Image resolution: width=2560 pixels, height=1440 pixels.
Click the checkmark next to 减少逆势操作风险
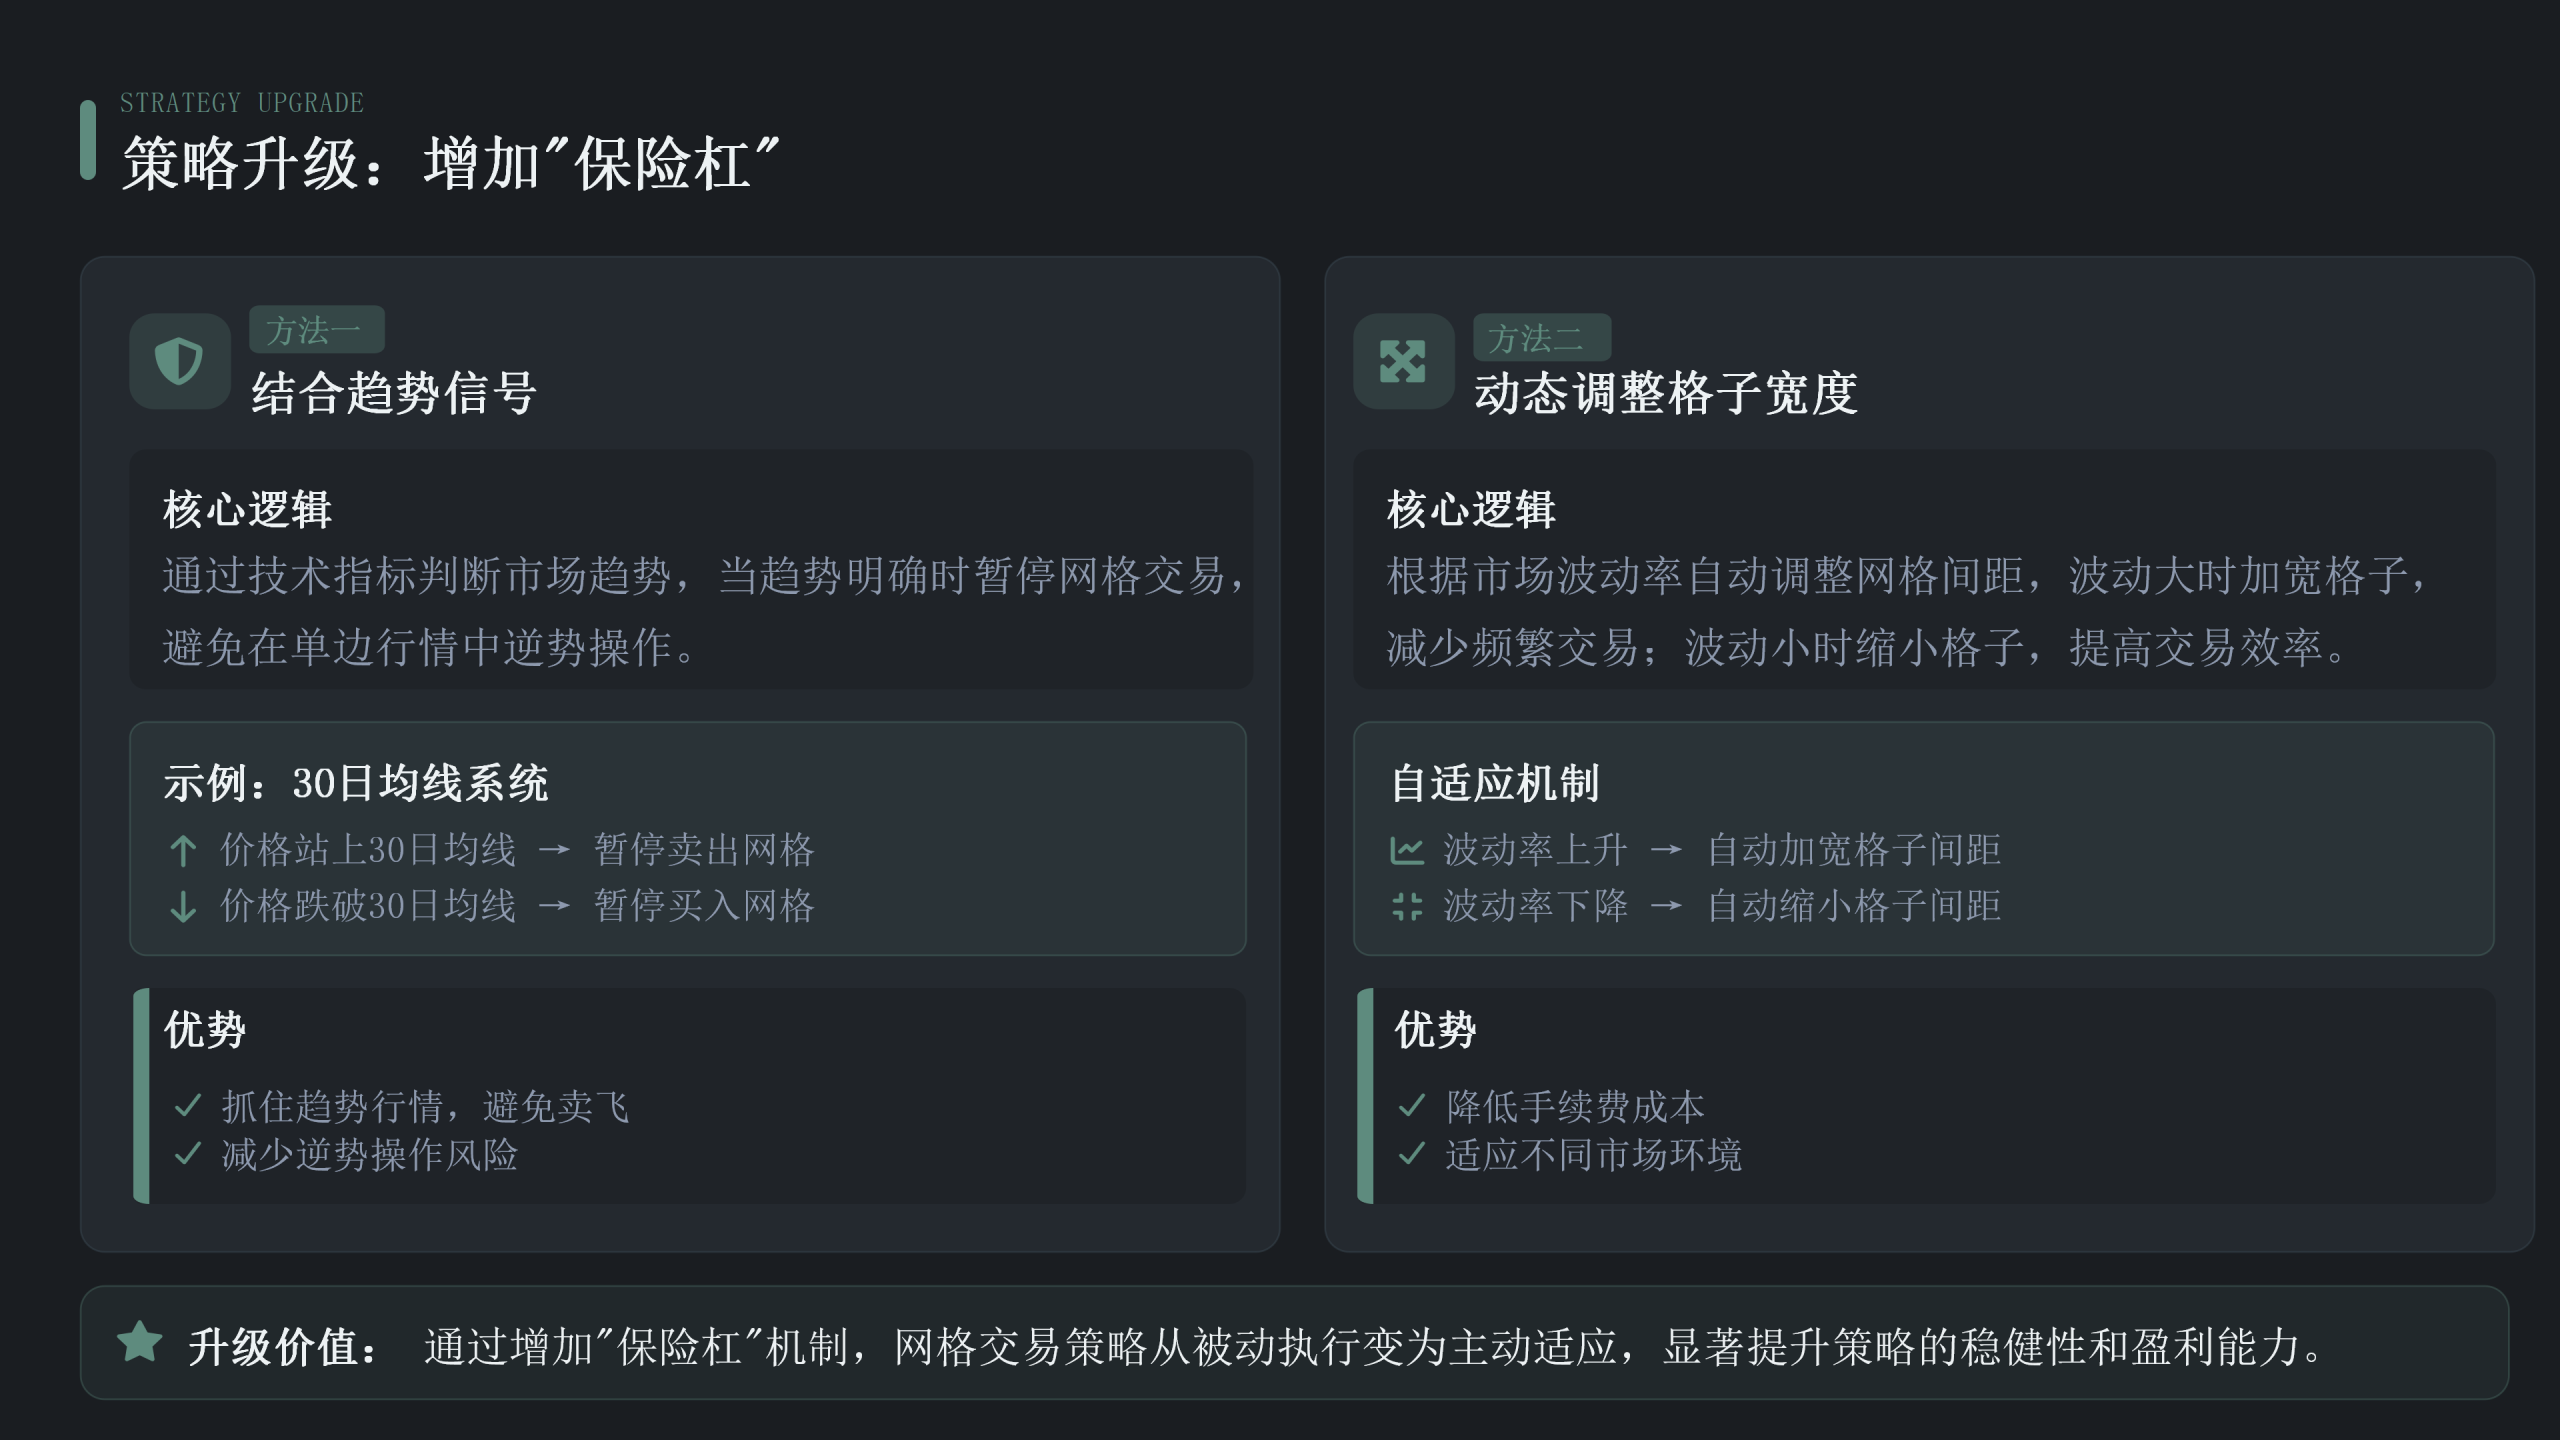click(187, 1154)
